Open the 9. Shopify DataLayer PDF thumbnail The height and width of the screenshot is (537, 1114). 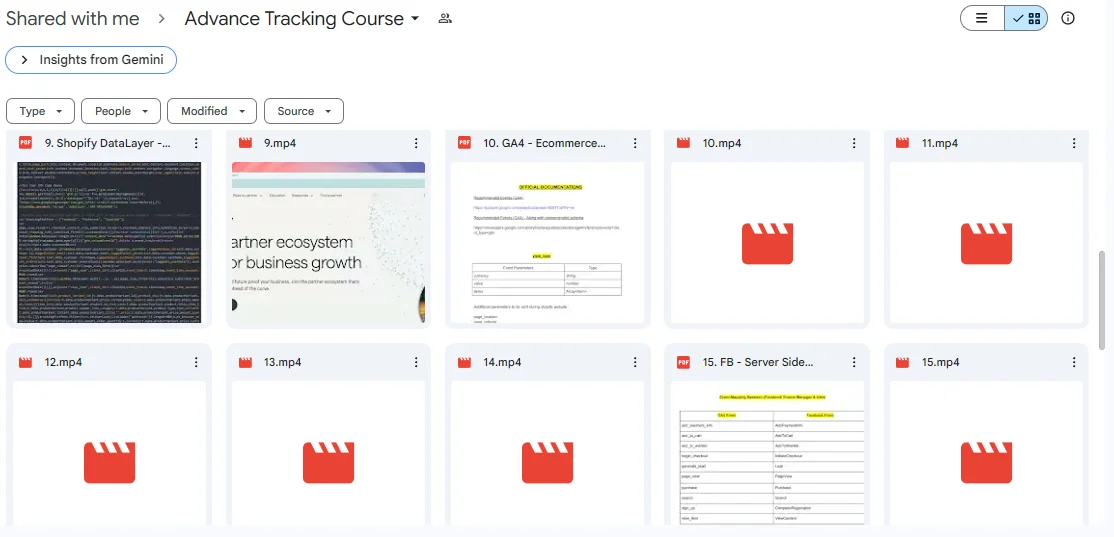(109, 242)
